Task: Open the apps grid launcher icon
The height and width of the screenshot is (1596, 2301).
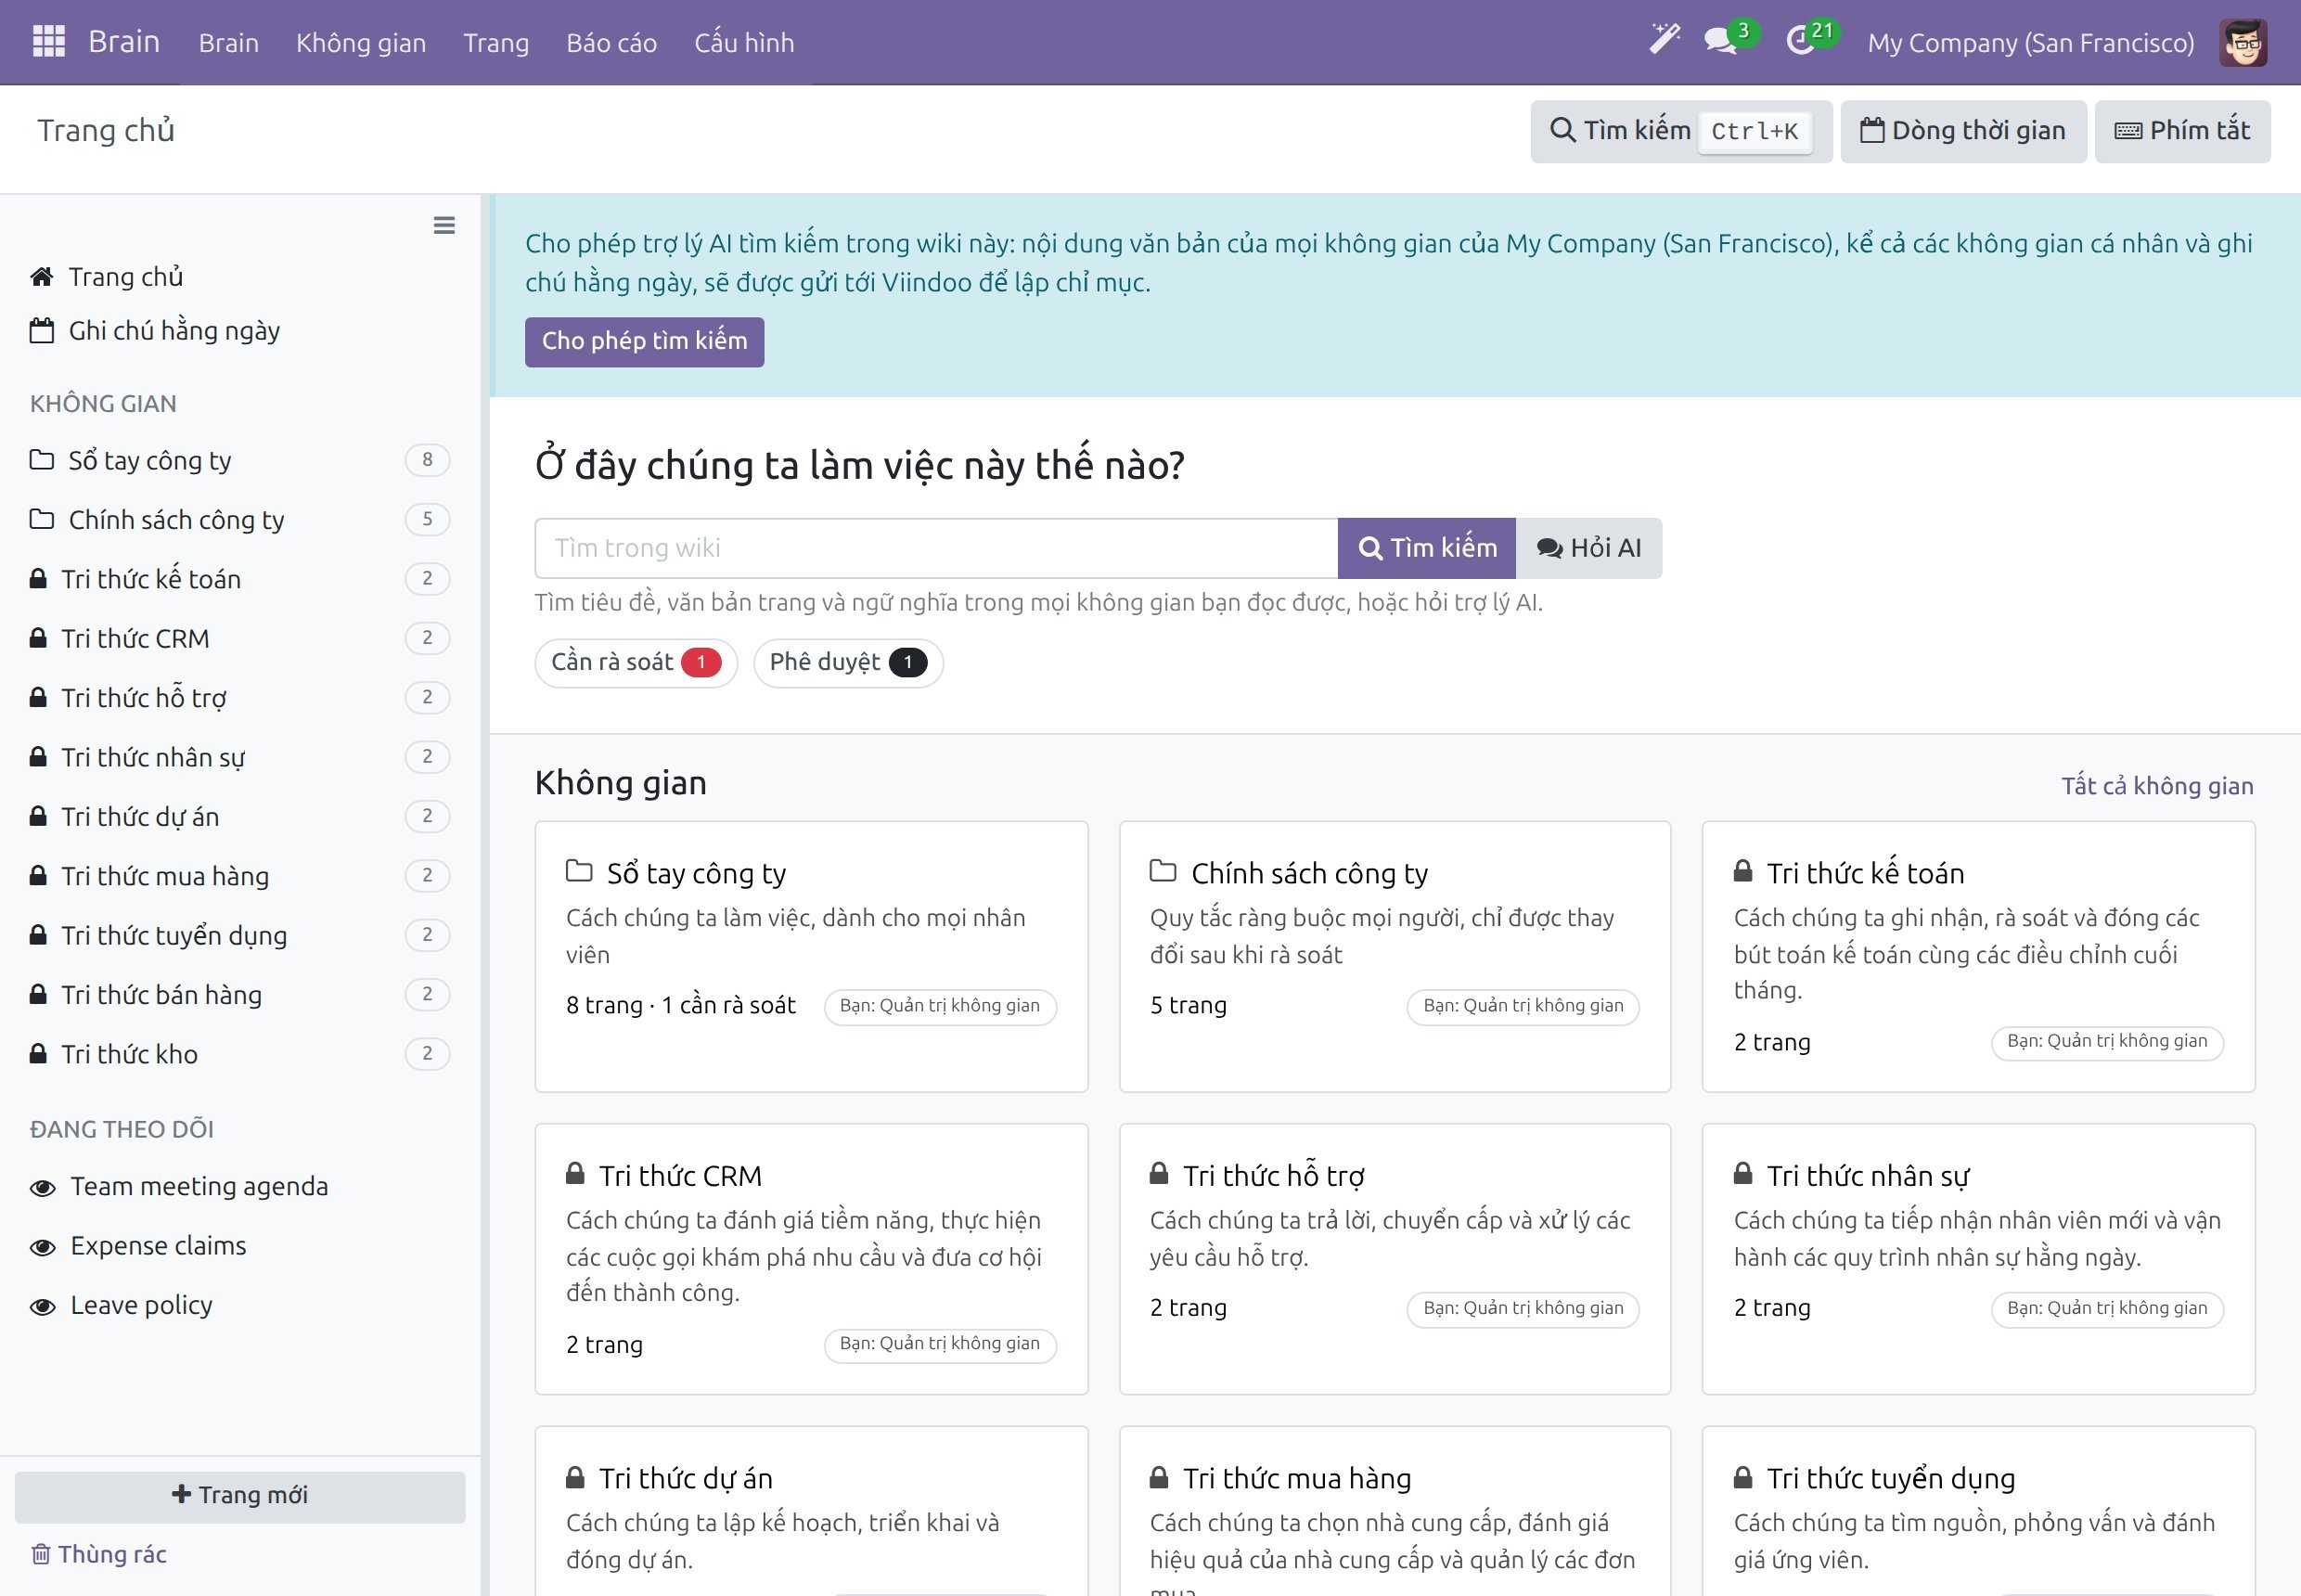Action: pos(48,42)
